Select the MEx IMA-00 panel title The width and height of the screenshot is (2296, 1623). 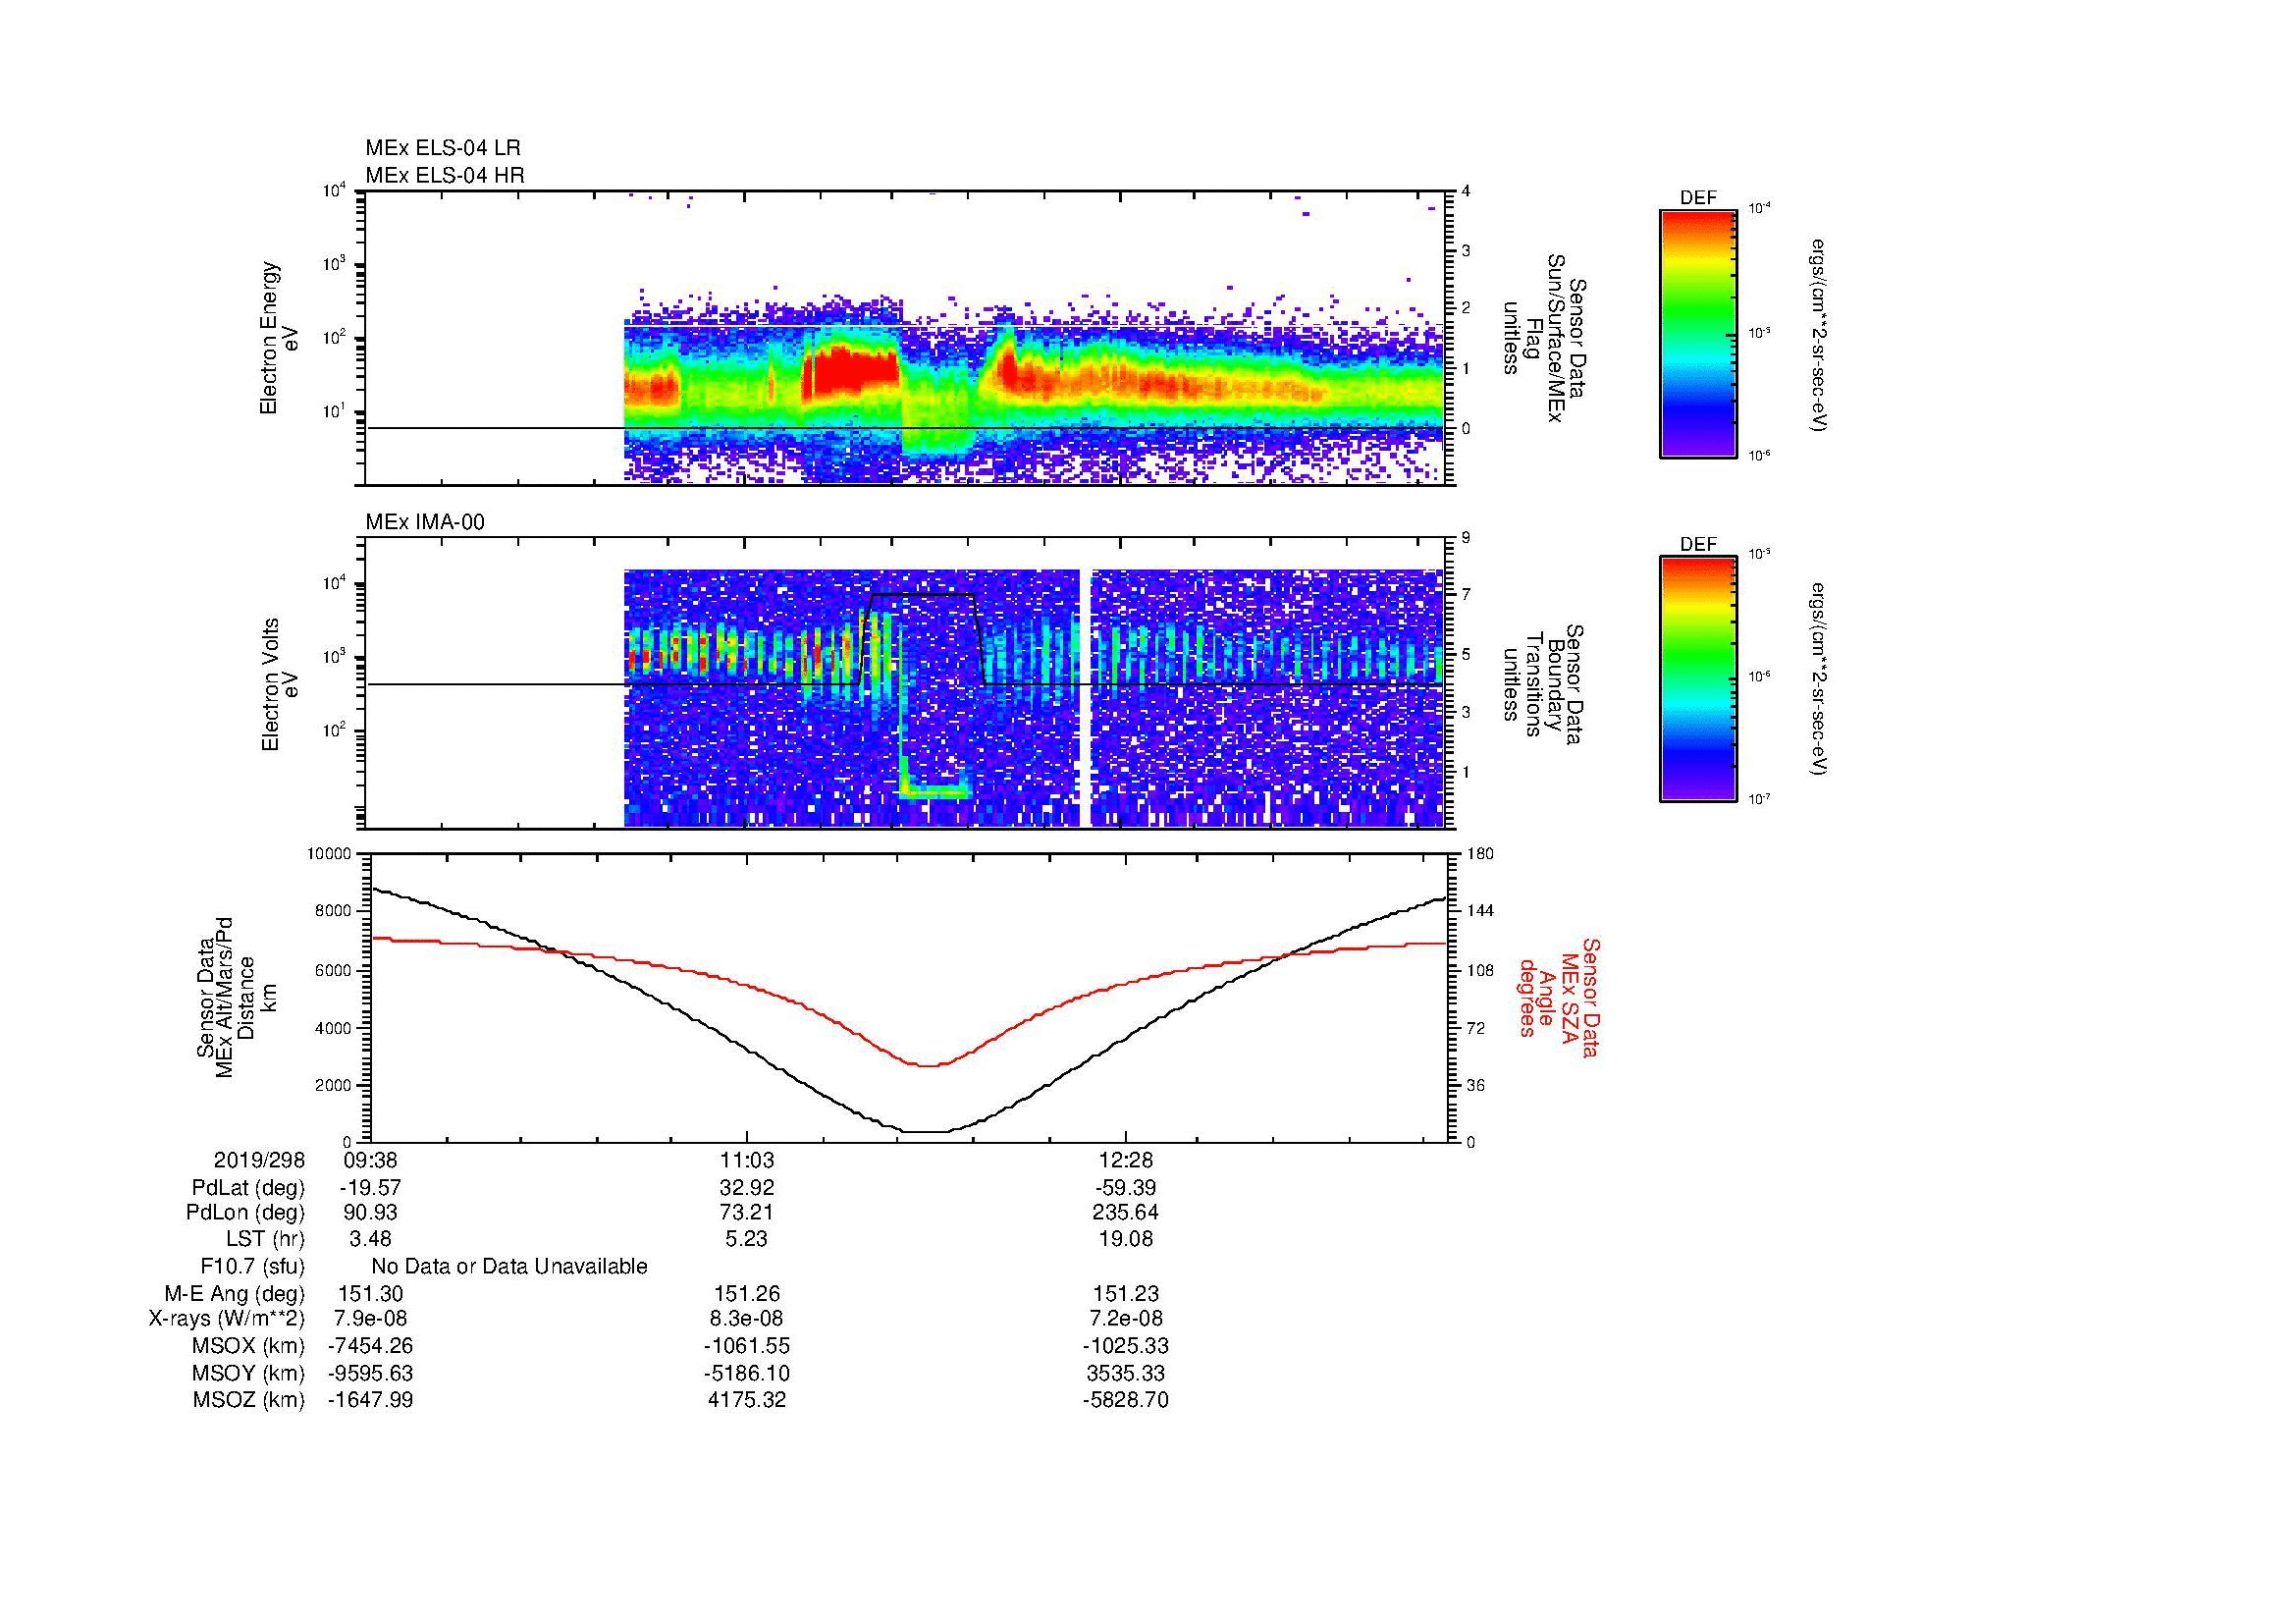425,522
